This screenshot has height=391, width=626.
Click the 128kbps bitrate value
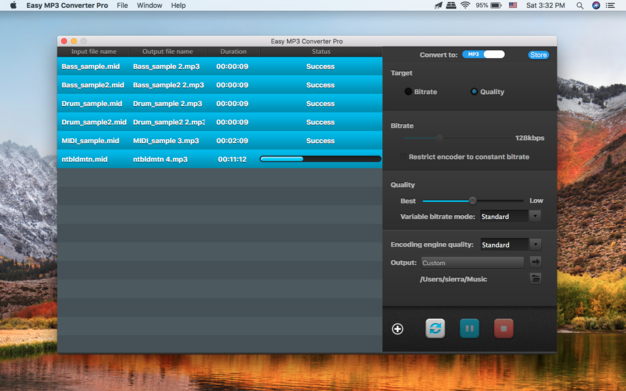tap(530, 138)
